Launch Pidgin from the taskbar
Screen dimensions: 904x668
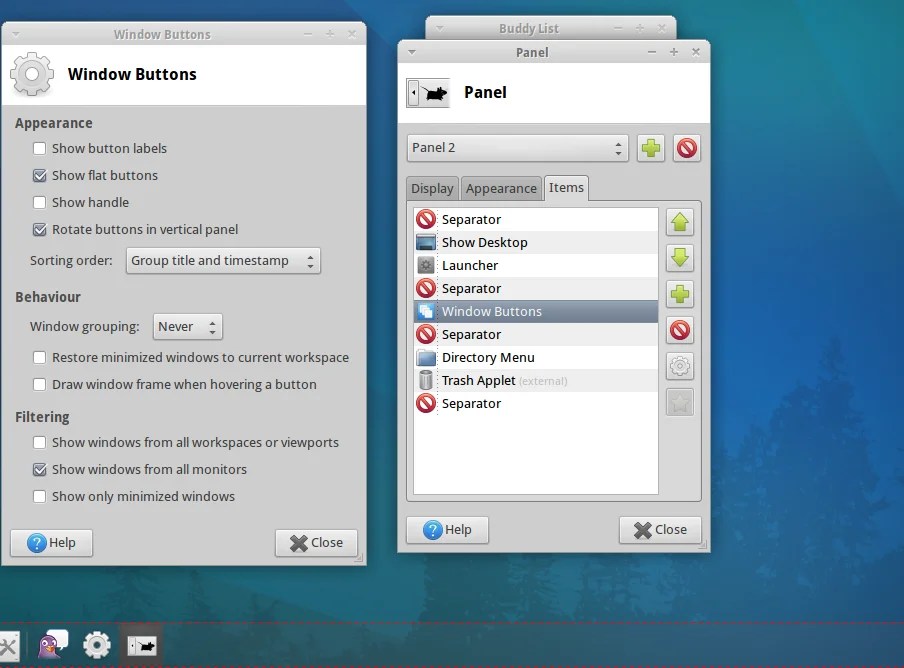coord(52,645)
